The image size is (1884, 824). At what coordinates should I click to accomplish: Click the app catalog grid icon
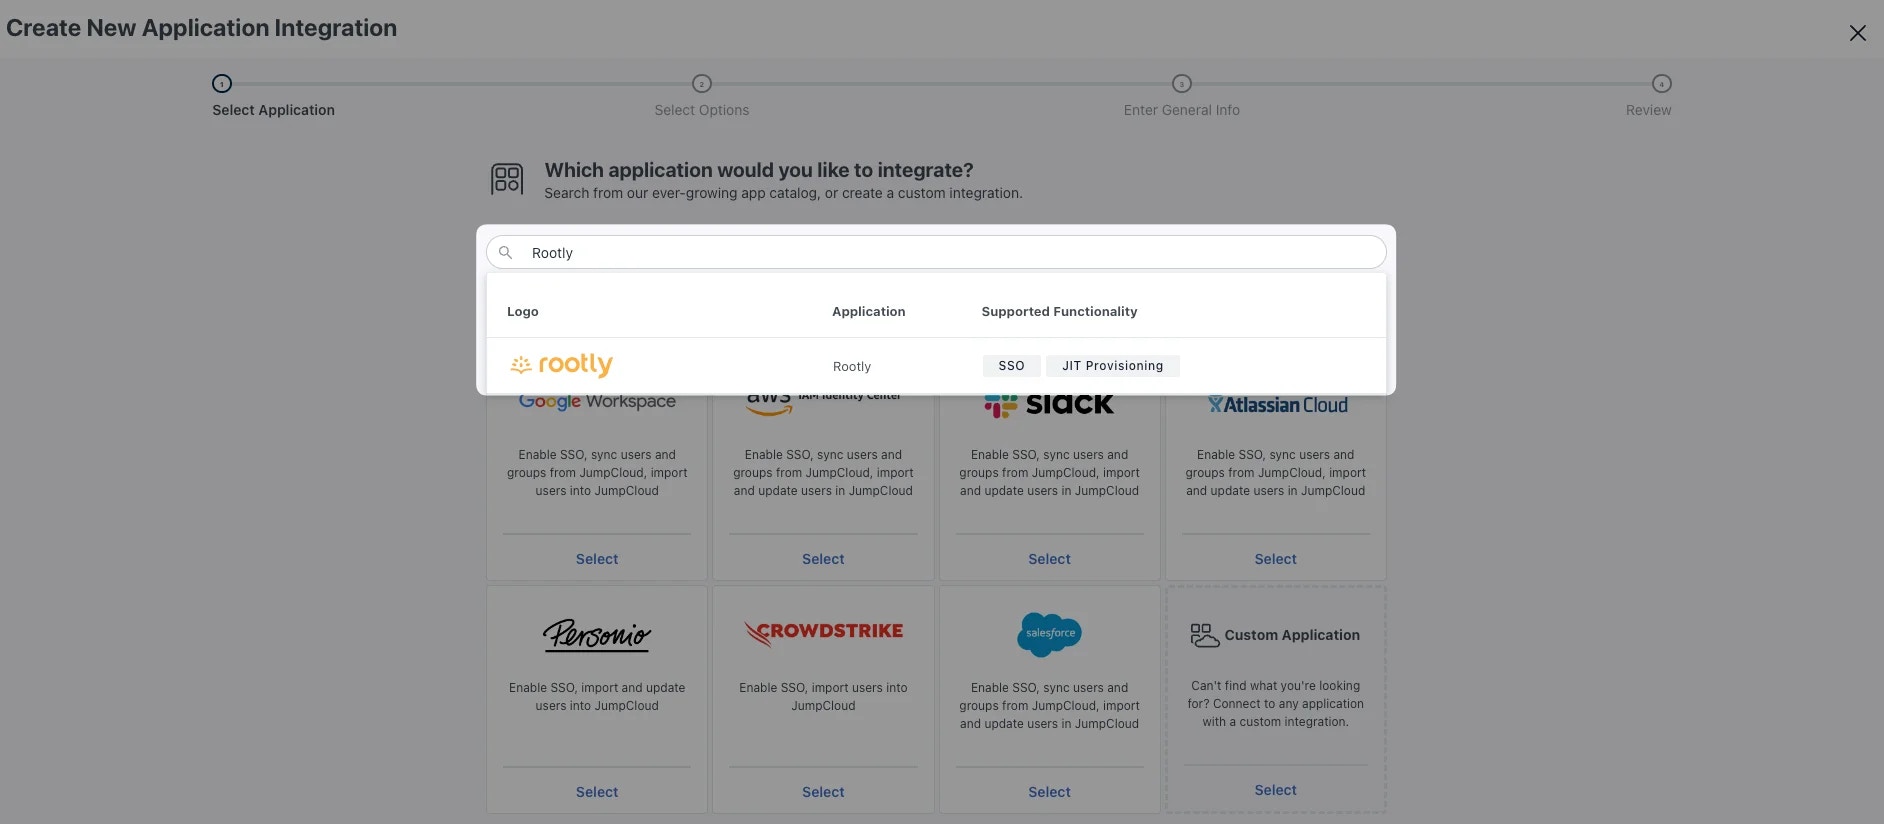(507, 179)
